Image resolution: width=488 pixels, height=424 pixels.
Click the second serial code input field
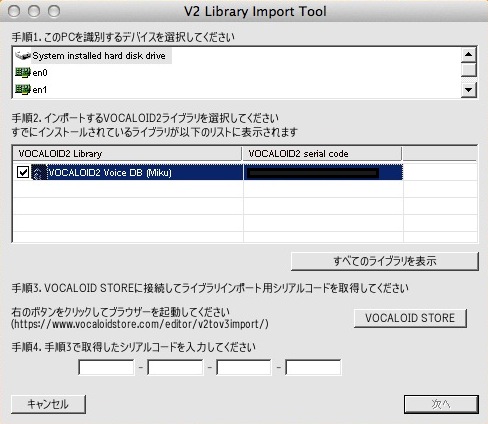click(175, 367)
